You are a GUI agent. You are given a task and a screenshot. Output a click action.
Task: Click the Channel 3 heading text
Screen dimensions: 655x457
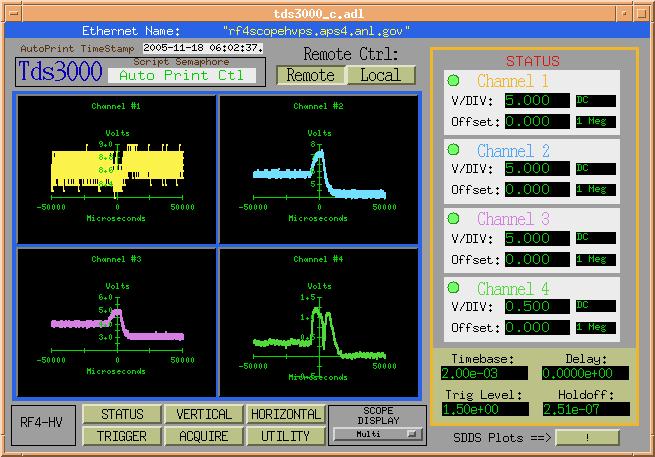[513, 219]
